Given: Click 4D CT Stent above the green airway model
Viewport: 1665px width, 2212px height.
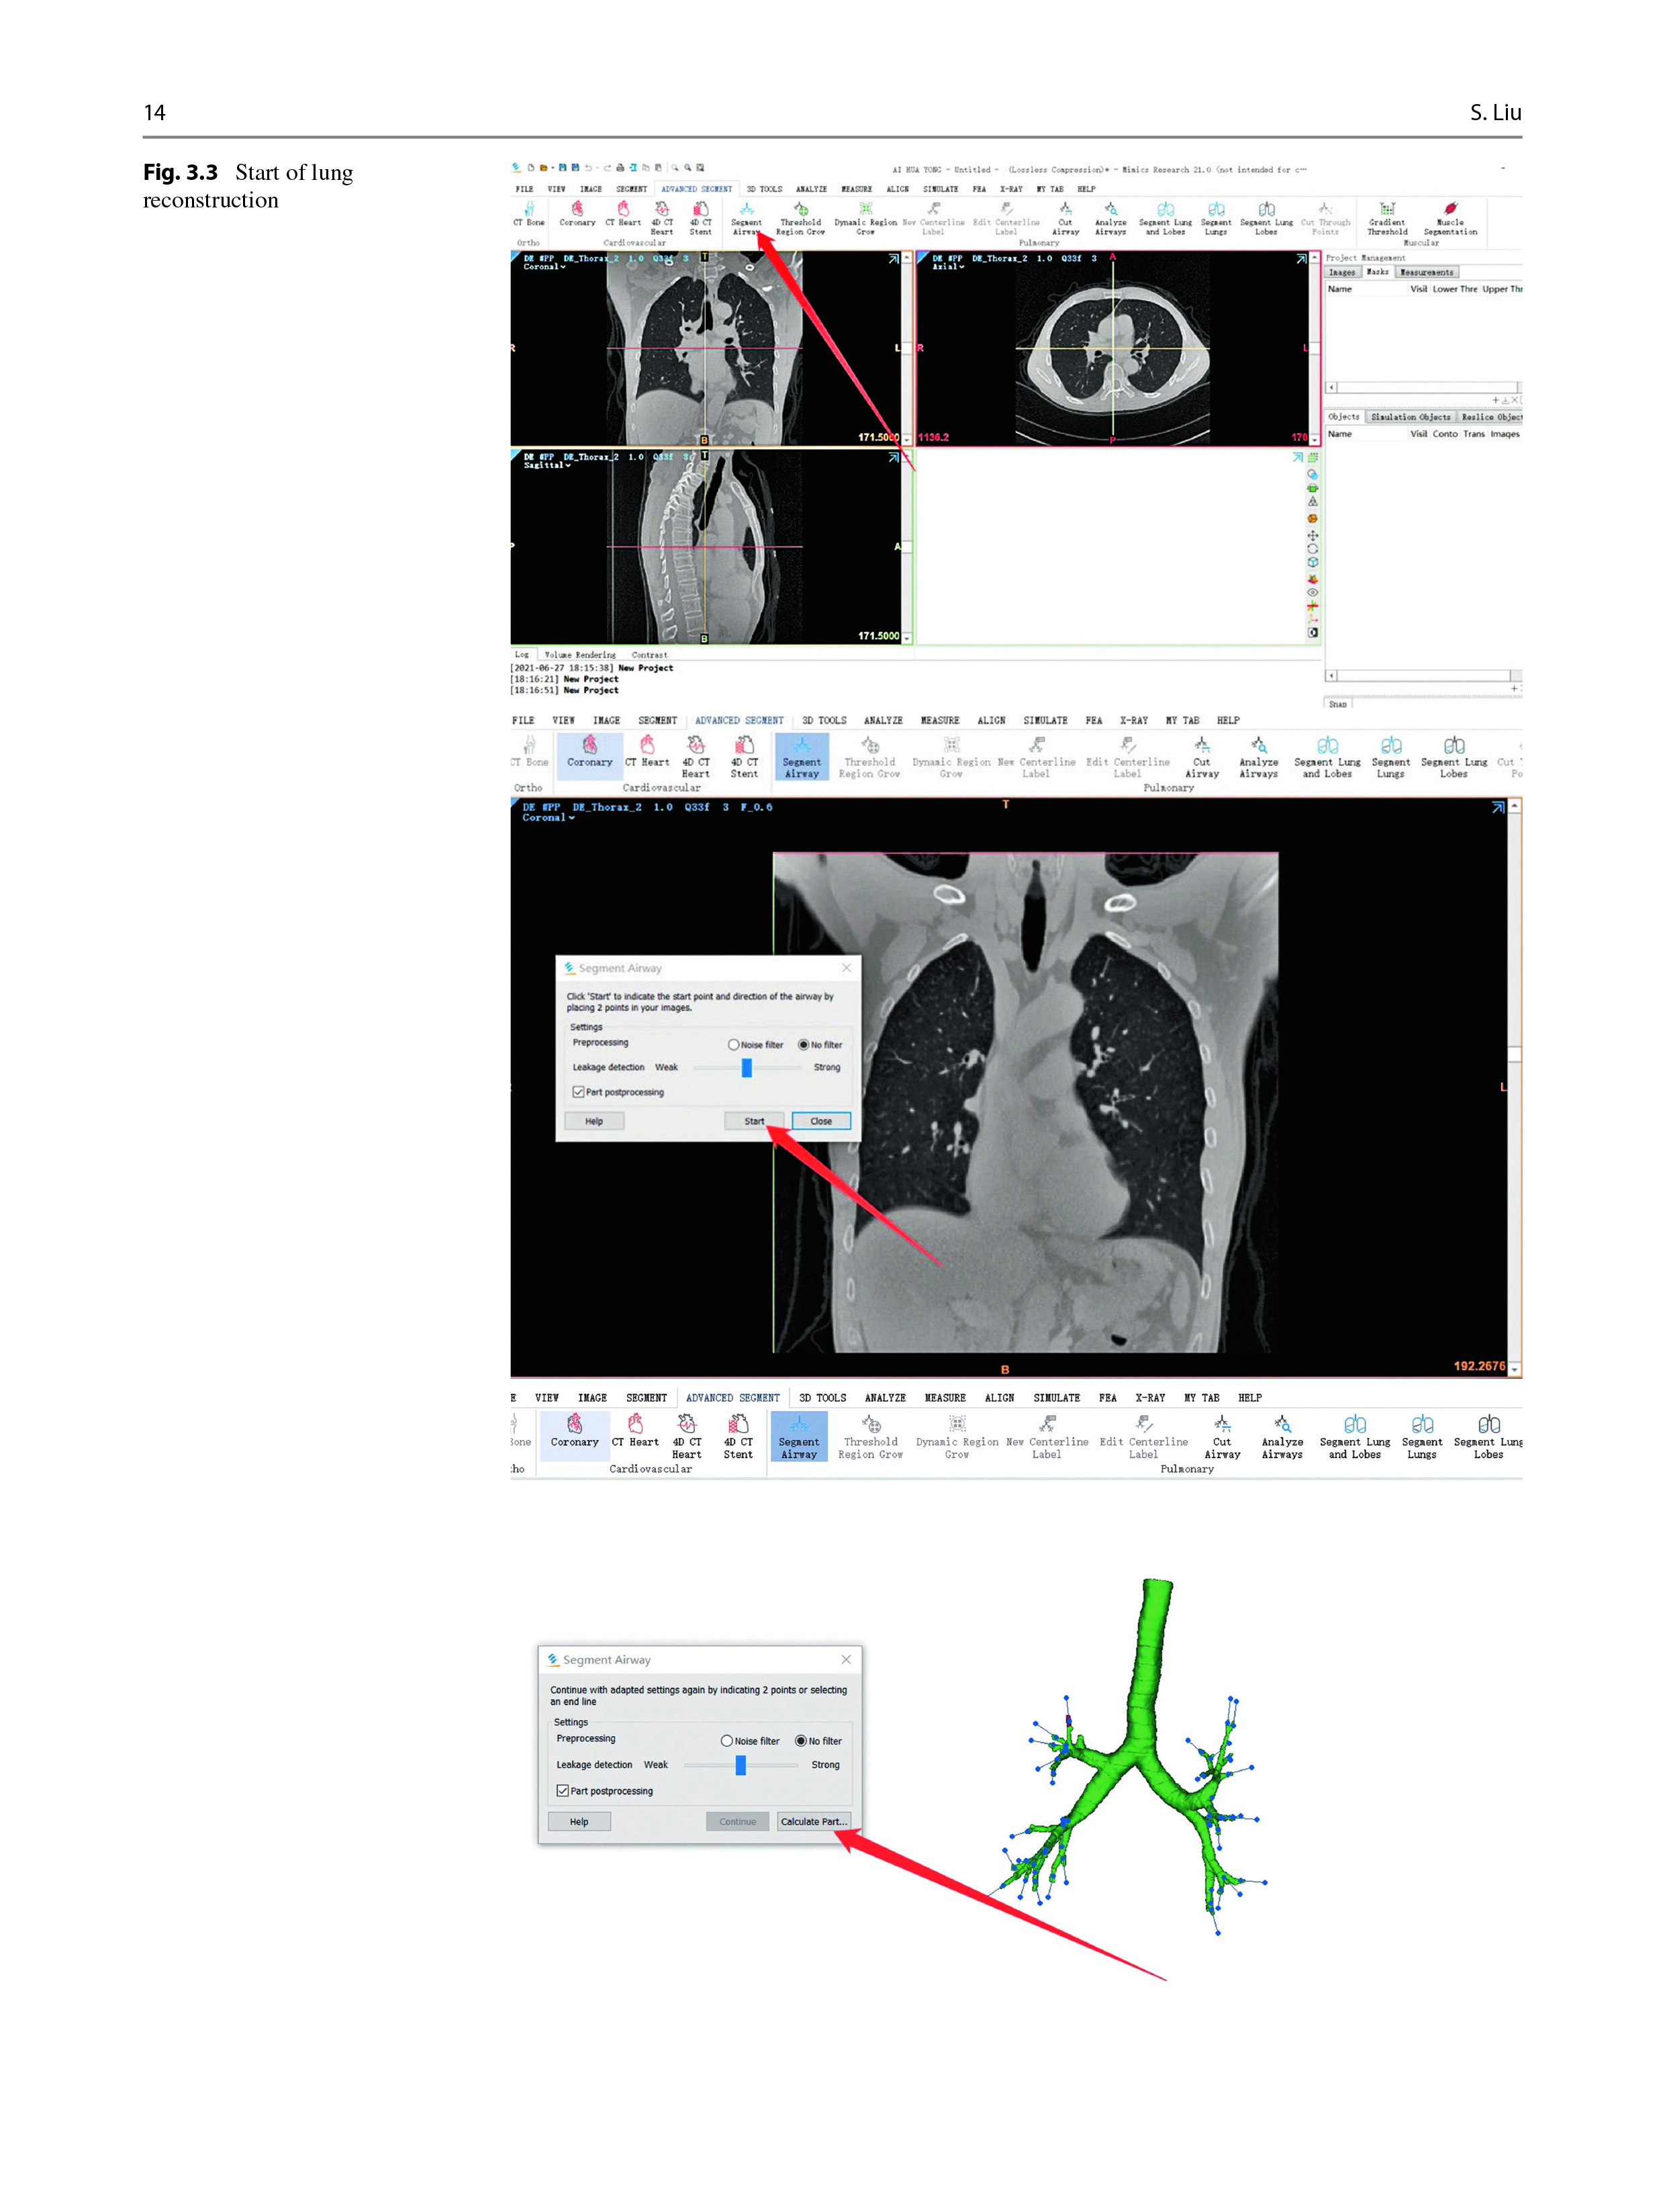Looking at the screenshot, I should coord(738,1437).
